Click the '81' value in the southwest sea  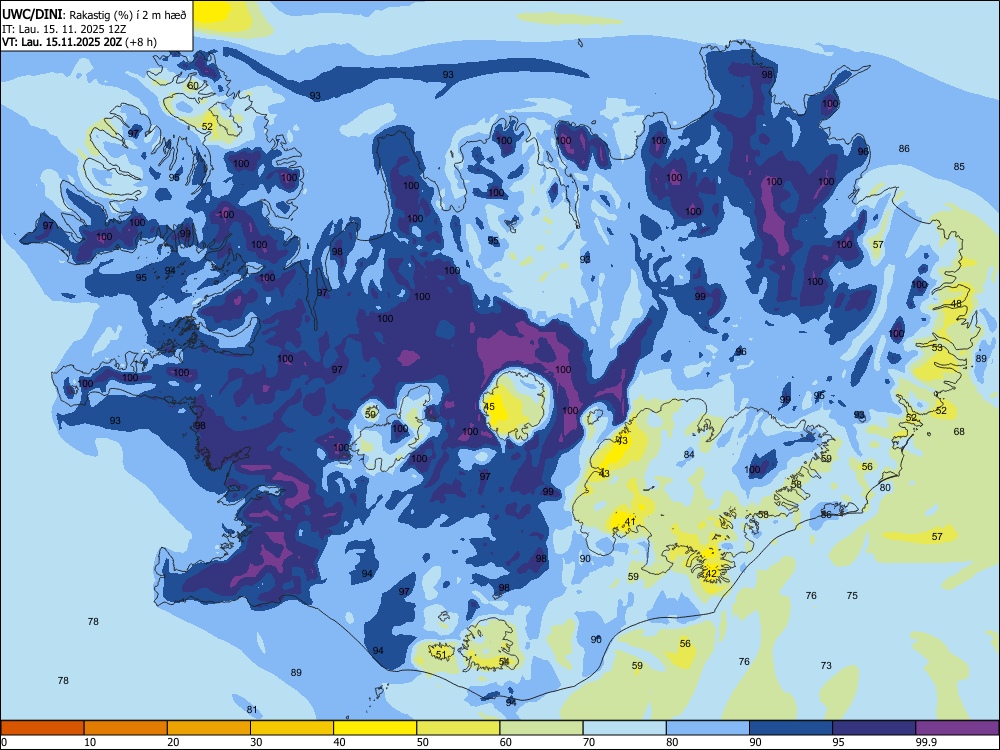252,710
